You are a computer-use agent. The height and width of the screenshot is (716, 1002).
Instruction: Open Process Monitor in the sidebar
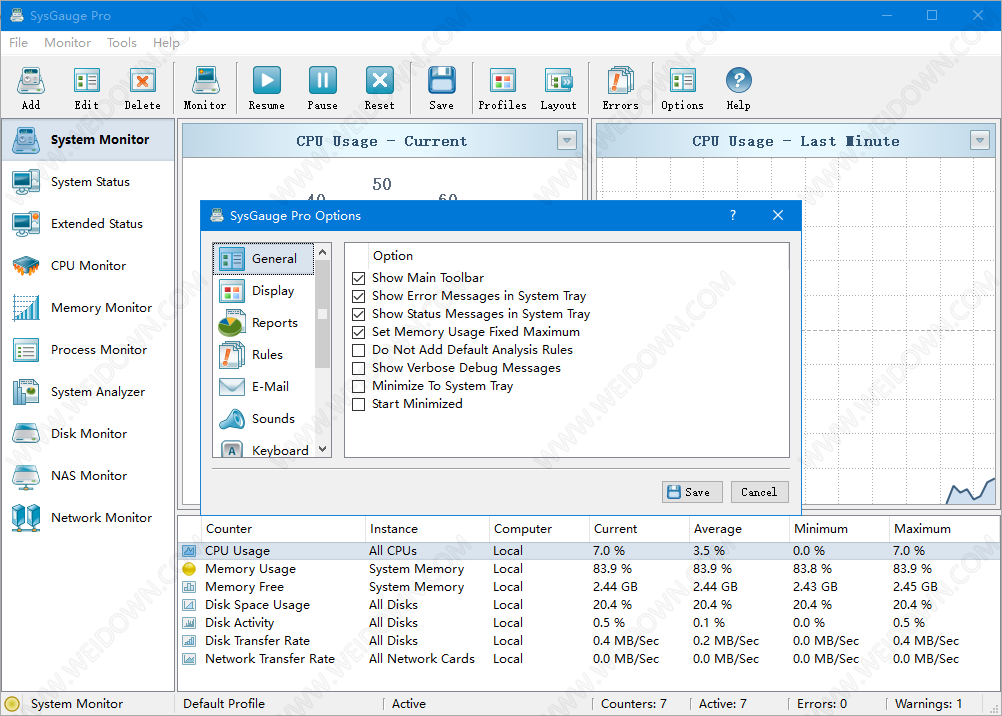click(88, 350)
